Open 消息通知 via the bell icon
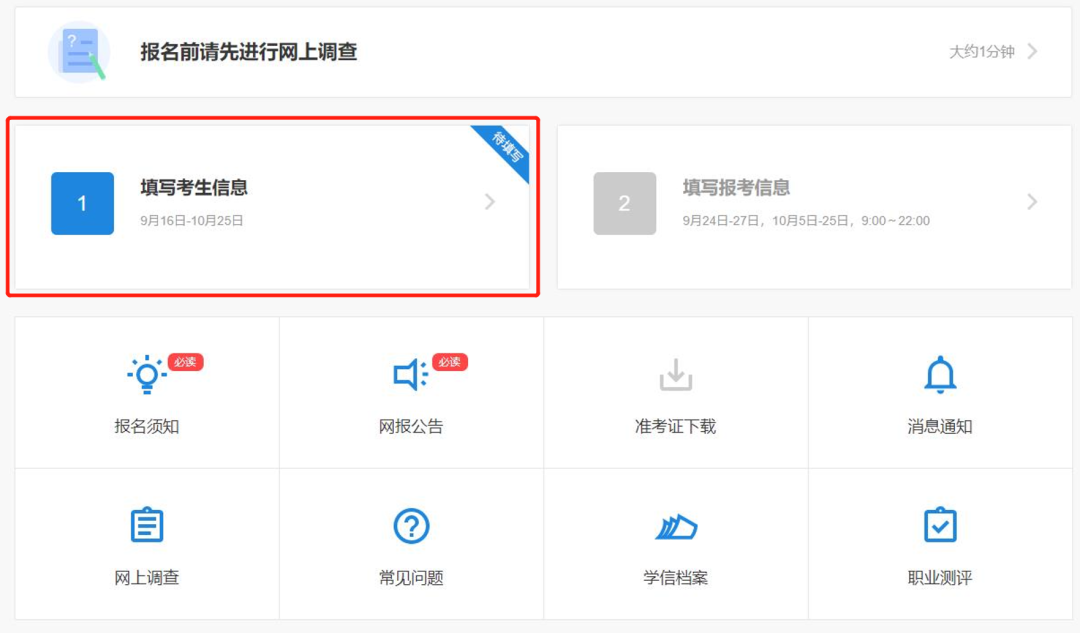The height and width of the screenshot is (633, 1080). point(939,372)
